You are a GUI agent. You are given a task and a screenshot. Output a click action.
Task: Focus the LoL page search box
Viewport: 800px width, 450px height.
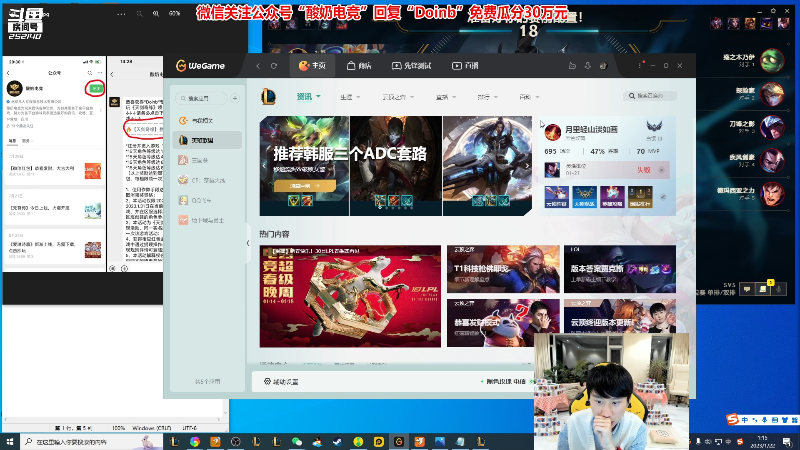(650, 96)
